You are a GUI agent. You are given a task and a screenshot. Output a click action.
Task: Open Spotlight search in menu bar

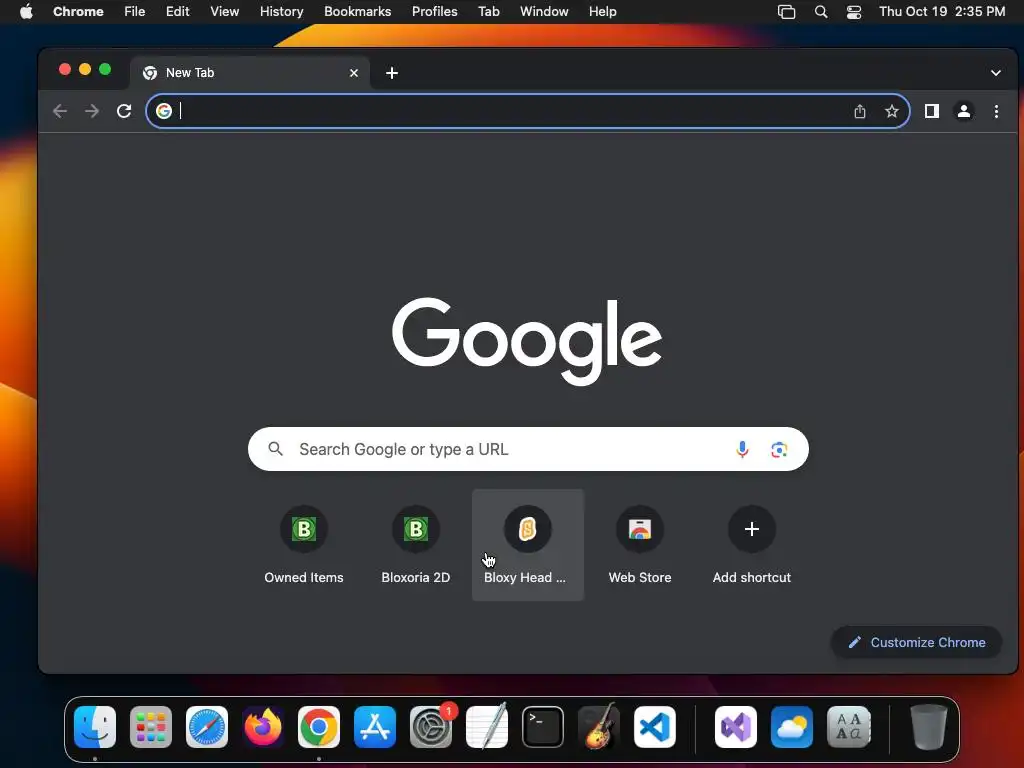pyautogui.click(x=821, y=12)
